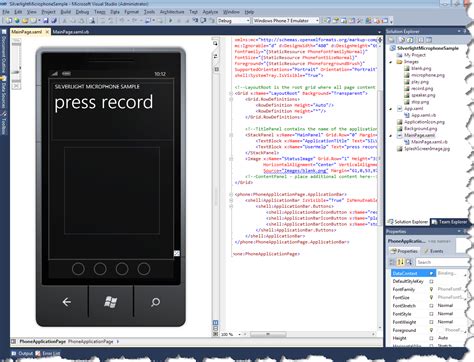Click the folder icon beside Images
This screenshot has height=362, width=474.
399,62
